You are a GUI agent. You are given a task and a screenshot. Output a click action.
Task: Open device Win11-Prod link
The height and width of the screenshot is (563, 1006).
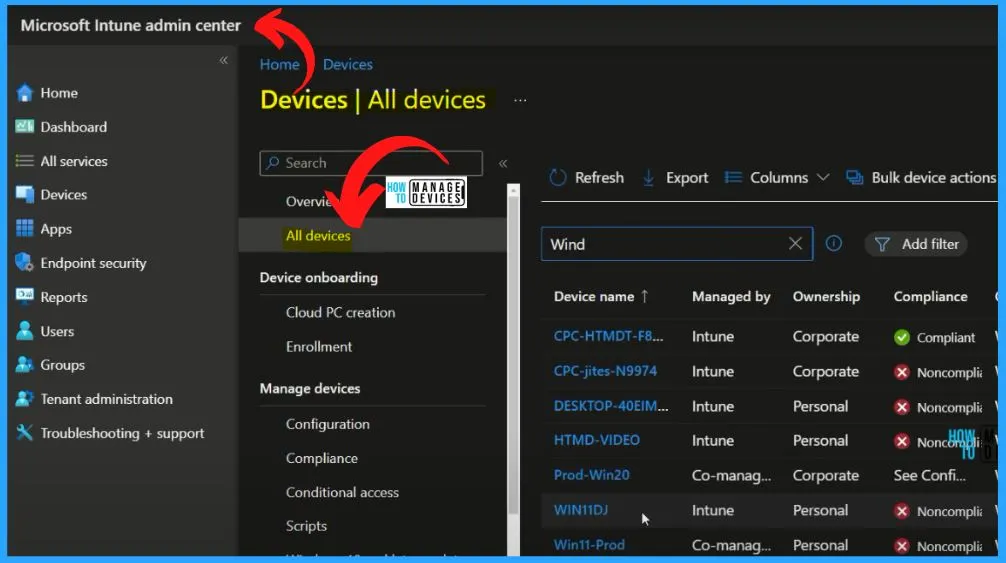pyautogui.click(x=589, y=544)
